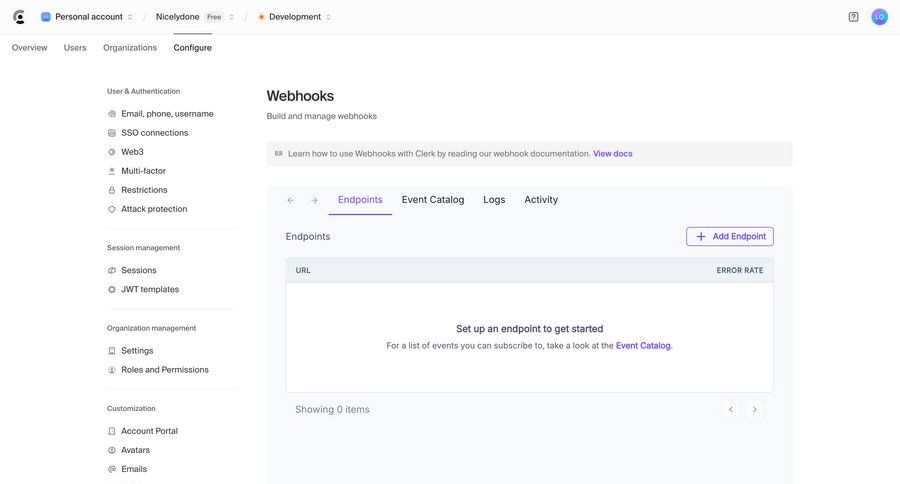900x484 pixels.
Task: Switch to the Activity tab
Action: coord(541,200)
